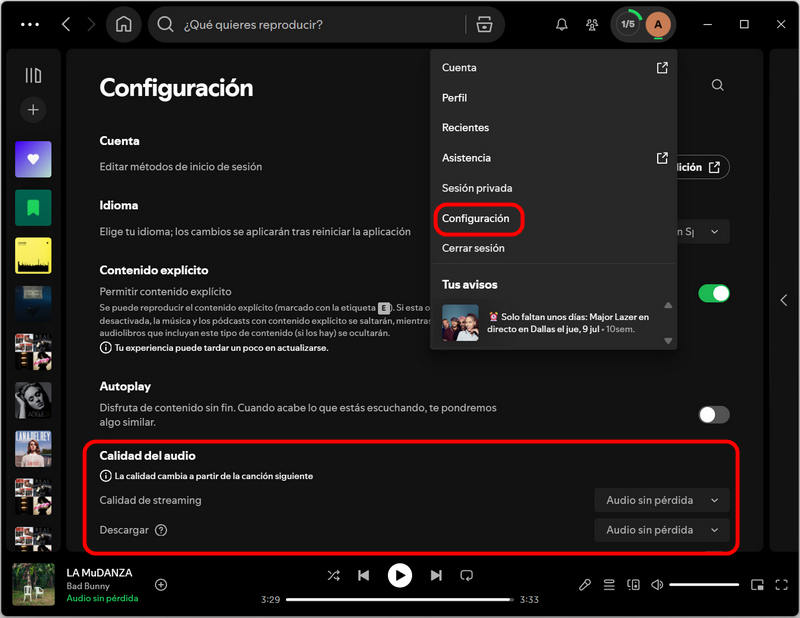Viewport: 800px width, 618px height.
Task: Mute with the volume speaker icon
Action: pos(657,585)
